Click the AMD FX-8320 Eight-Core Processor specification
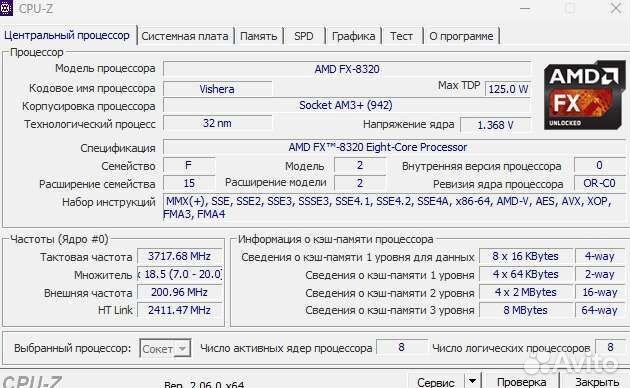630x388 pixels. pos(394,147)
